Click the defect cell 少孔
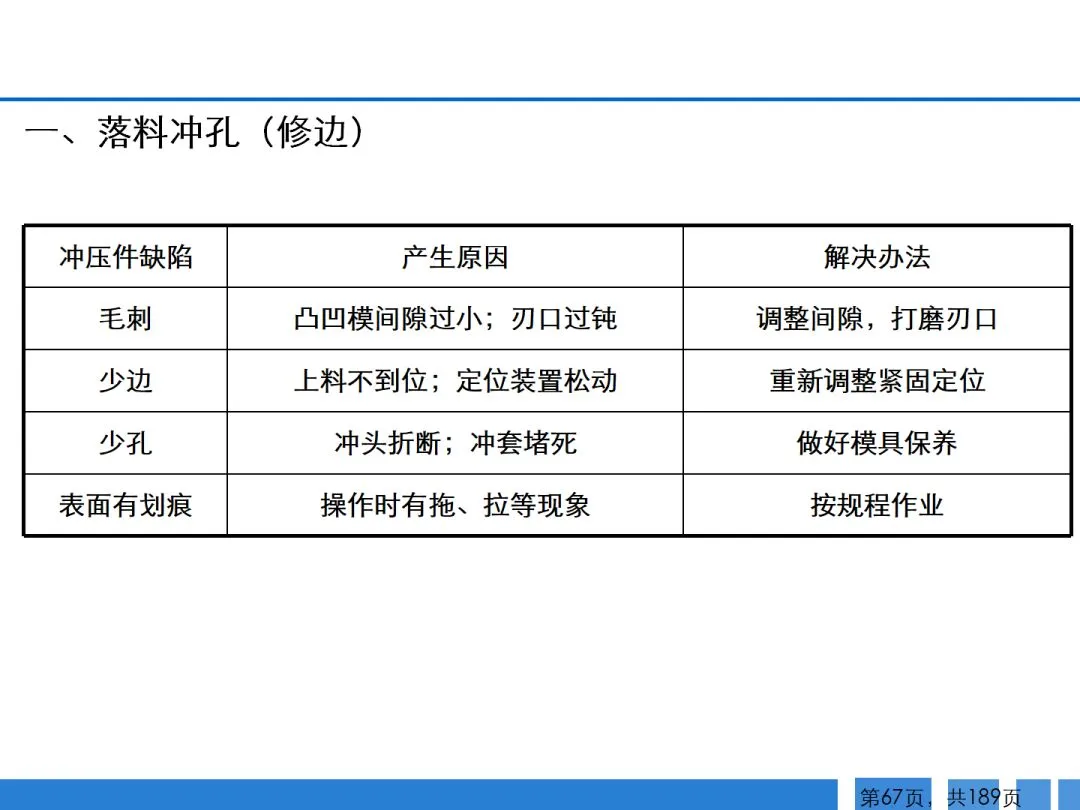The height and width of the screenshot is (810, 1080). coord(126,443)
